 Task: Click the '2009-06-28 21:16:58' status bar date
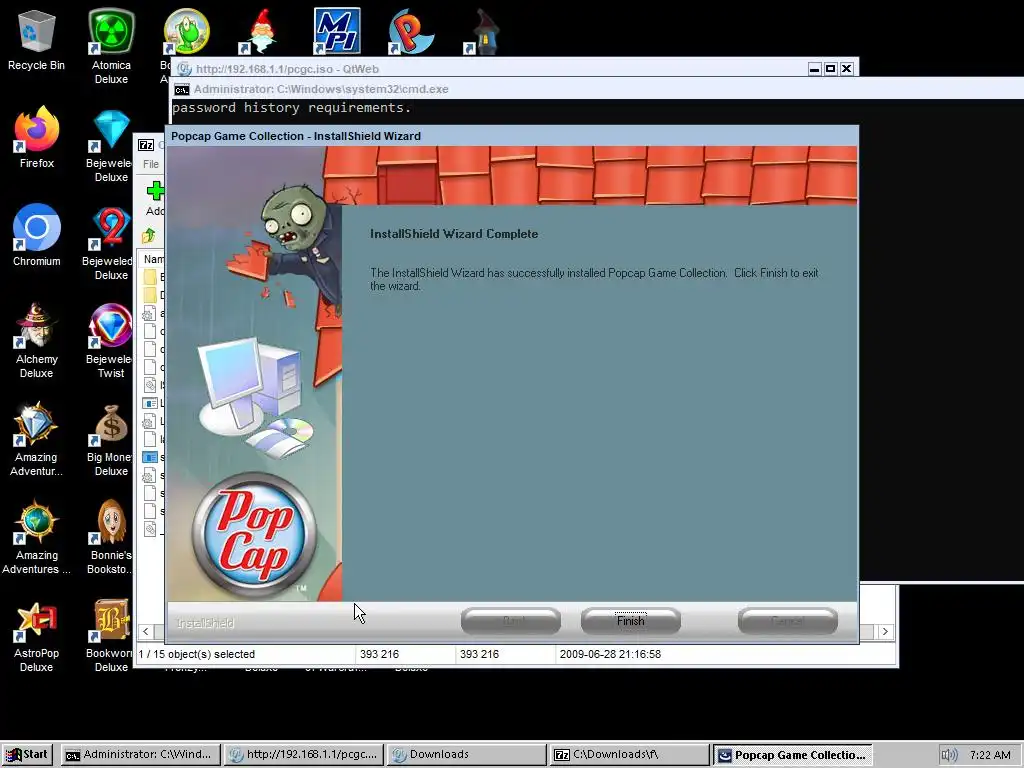(610, 654)
